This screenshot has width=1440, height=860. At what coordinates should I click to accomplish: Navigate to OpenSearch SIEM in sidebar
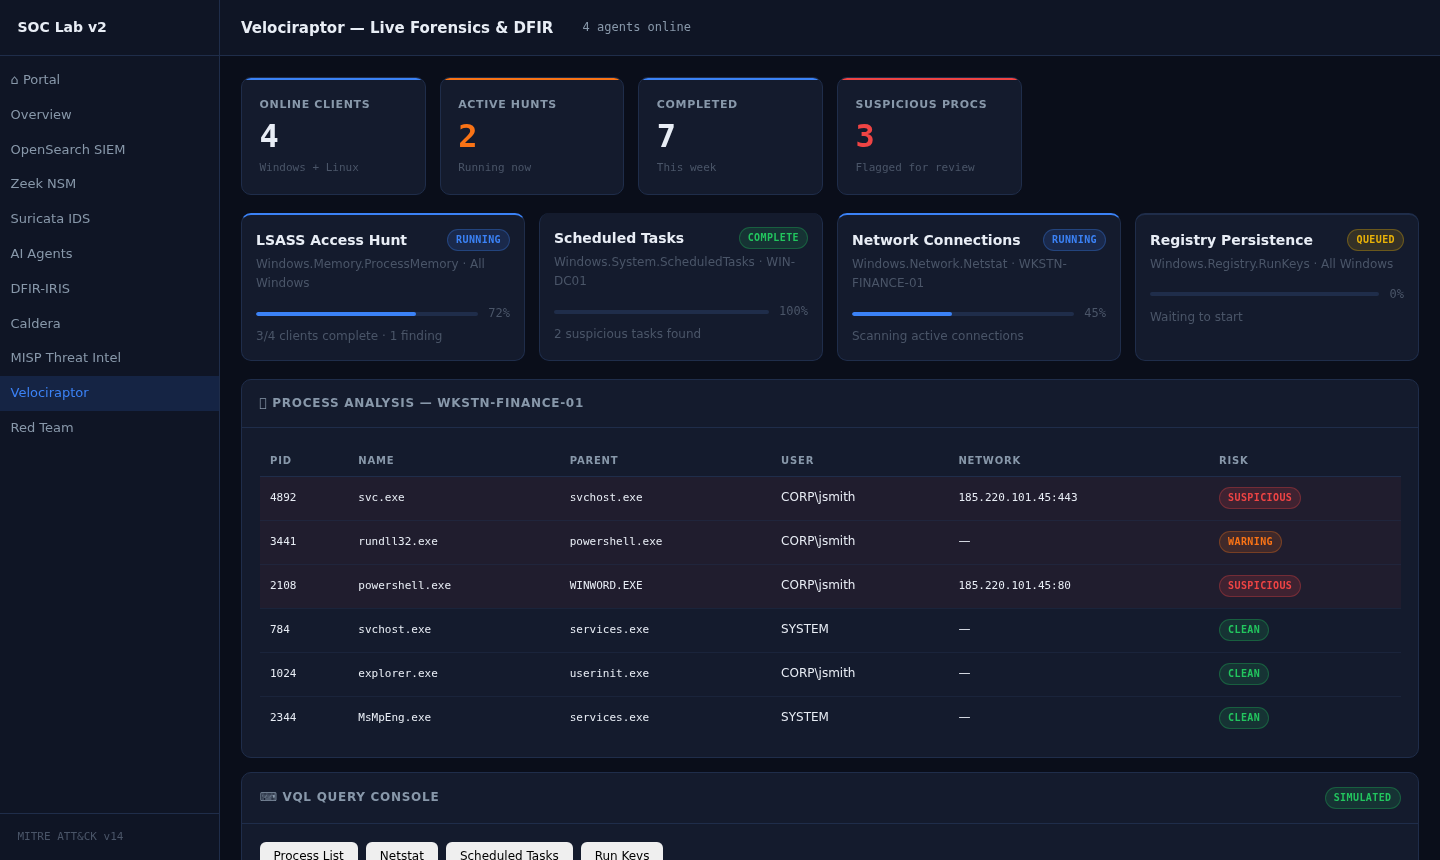68,150
